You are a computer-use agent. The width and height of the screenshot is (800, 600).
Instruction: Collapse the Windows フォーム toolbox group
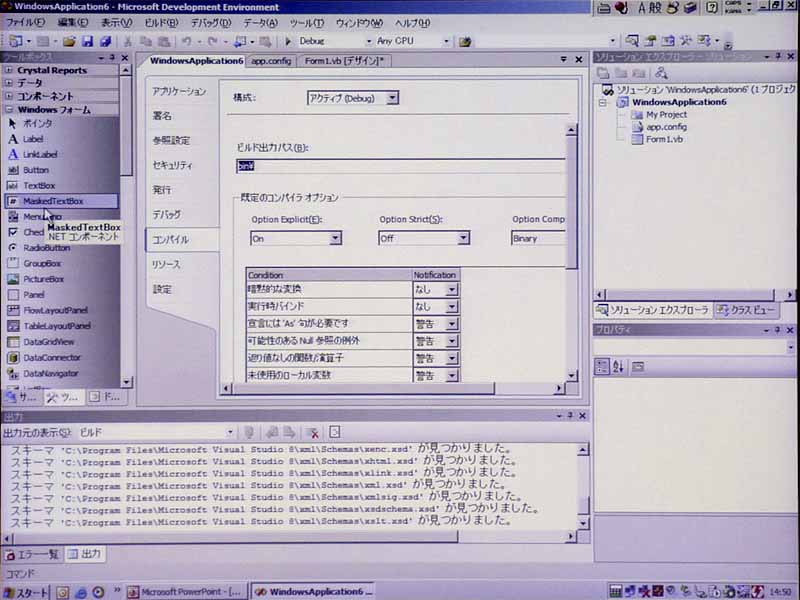tap(9, 109)
